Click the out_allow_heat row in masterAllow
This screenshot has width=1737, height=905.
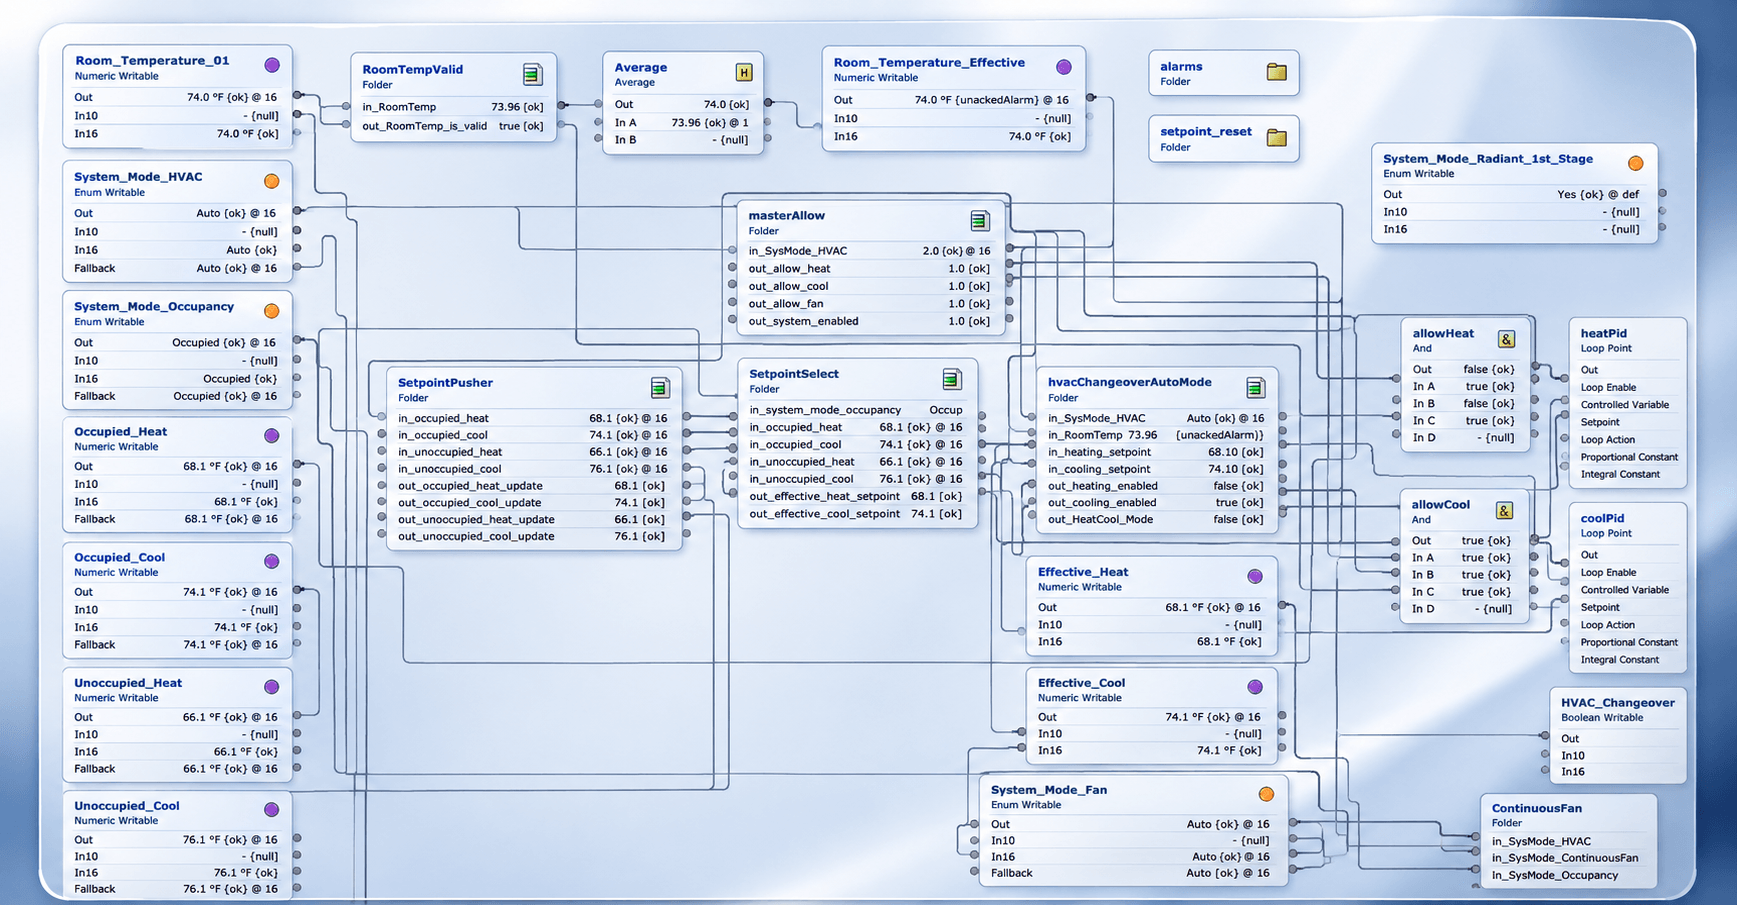pyautogui.click(x=869, y=268)
